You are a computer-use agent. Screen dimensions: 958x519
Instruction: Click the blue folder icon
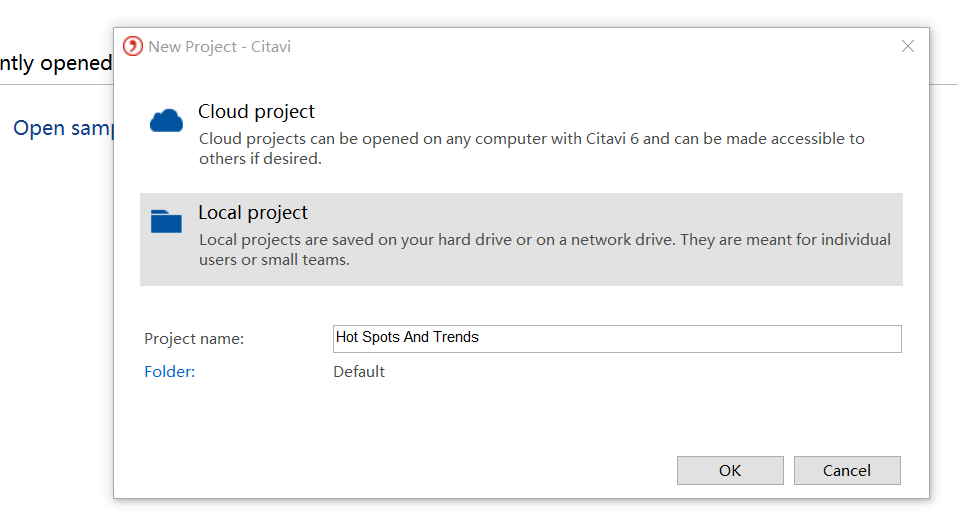click(166, 221)
